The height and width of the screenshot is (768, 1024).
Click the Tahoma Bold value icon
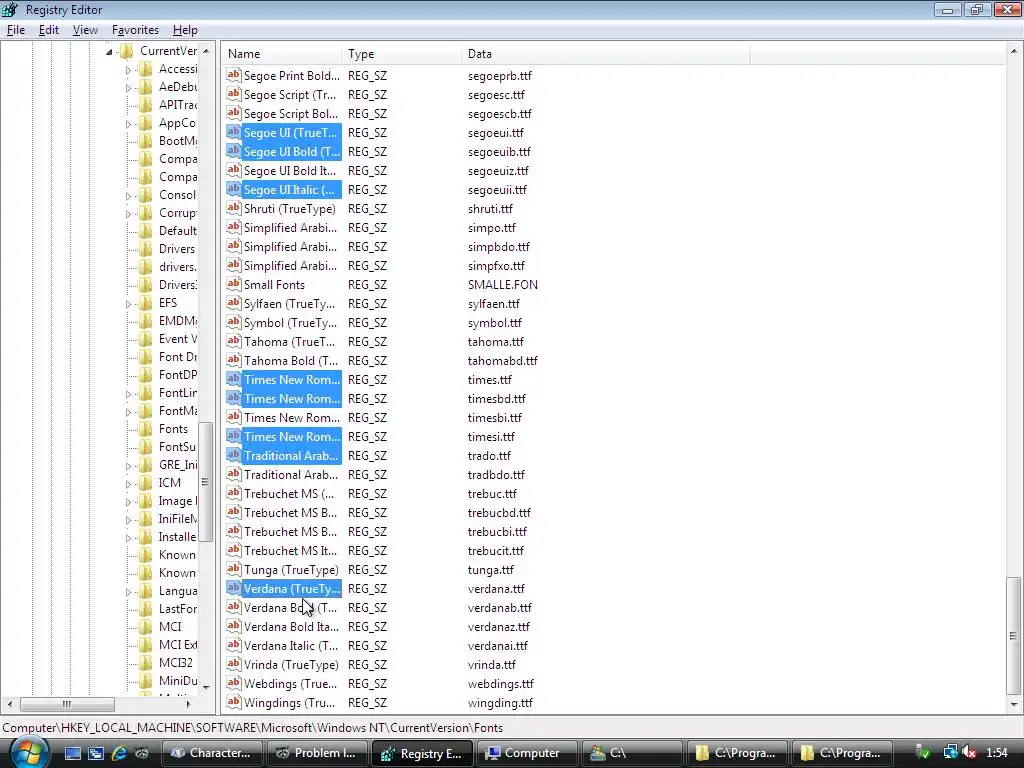pos(234,360)
